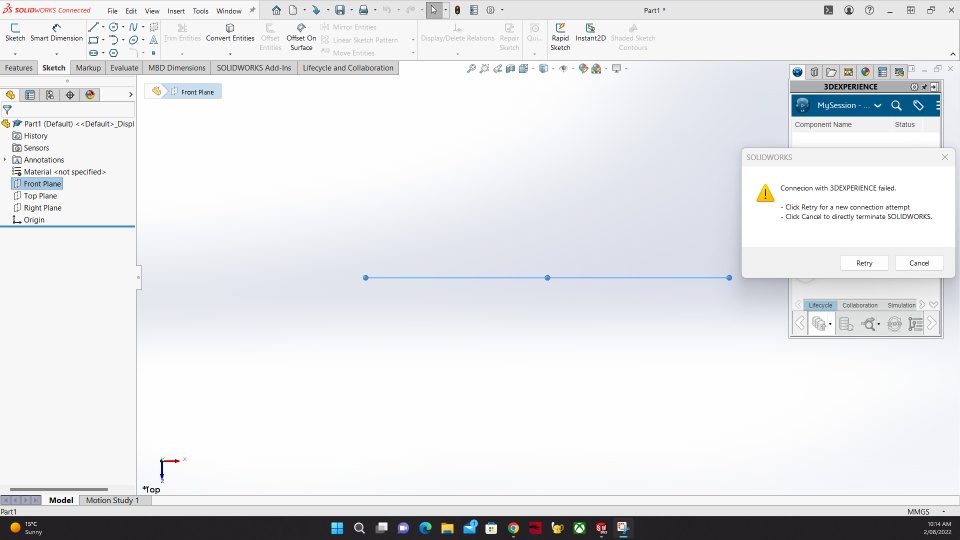This screenshot has width=960, height=540.
Task: Select the sketch Text tool
Action: 153,40
